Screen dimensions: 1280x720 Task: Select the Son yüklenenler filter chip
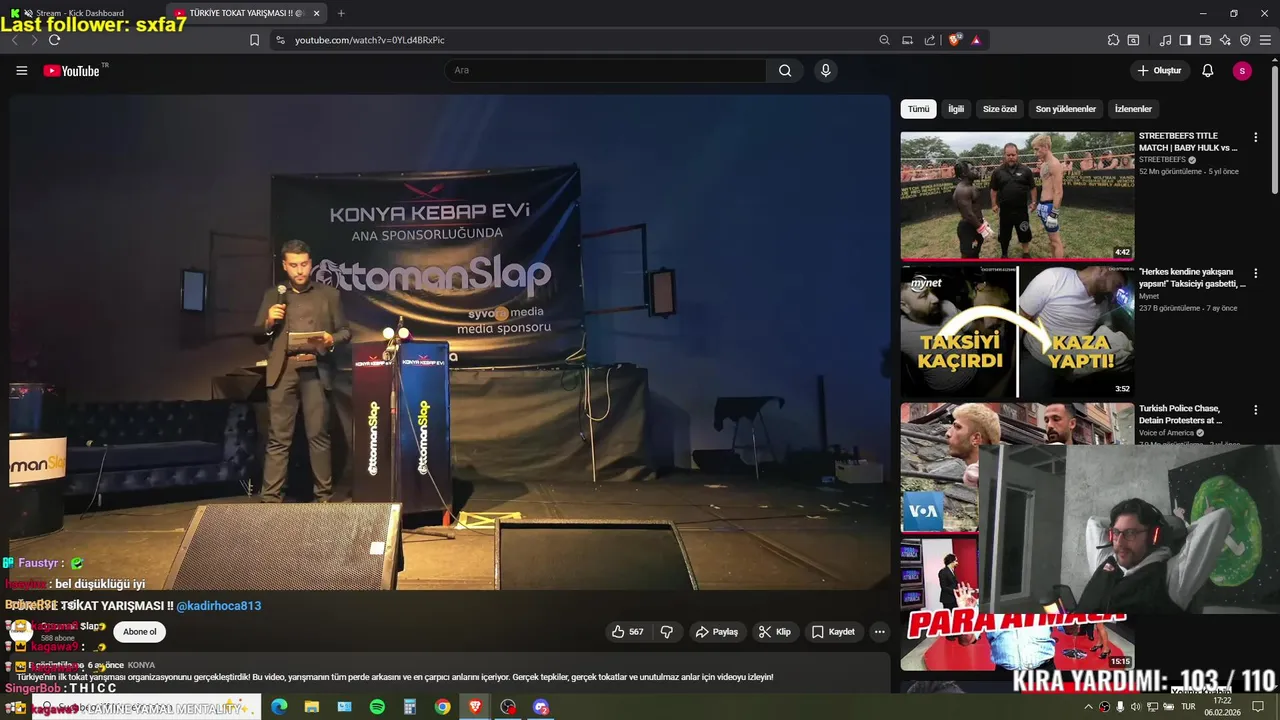coord(1065,109)
